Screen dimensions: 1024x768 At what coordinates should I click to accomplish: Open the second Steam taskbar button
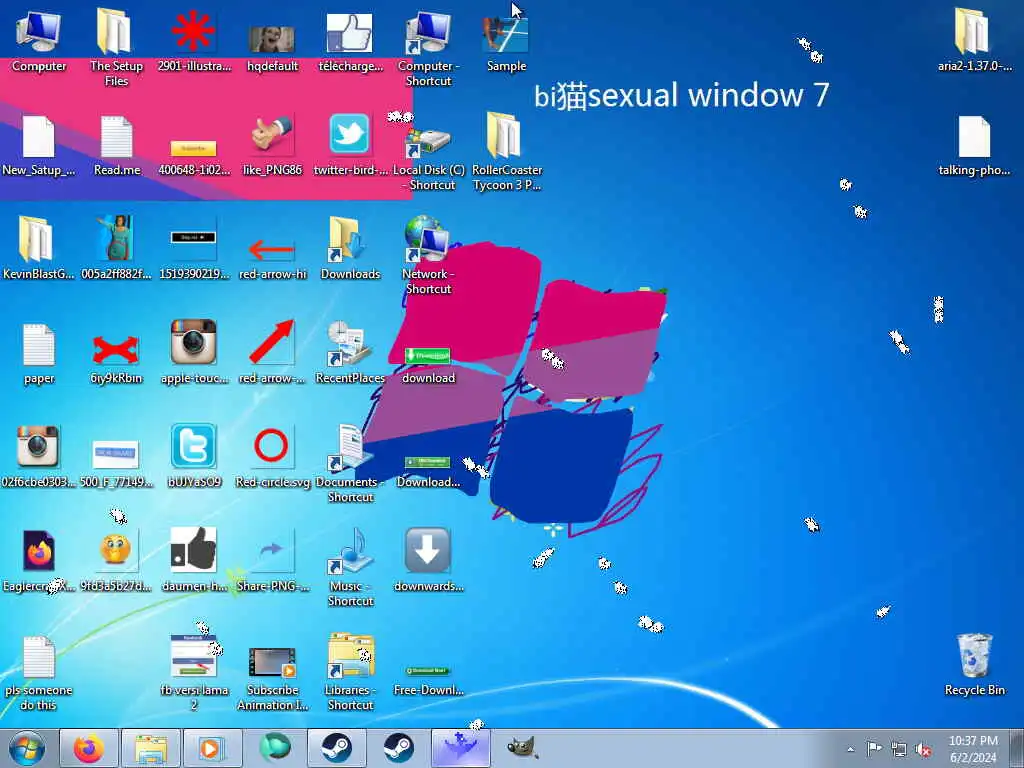(x=398, y=748)
